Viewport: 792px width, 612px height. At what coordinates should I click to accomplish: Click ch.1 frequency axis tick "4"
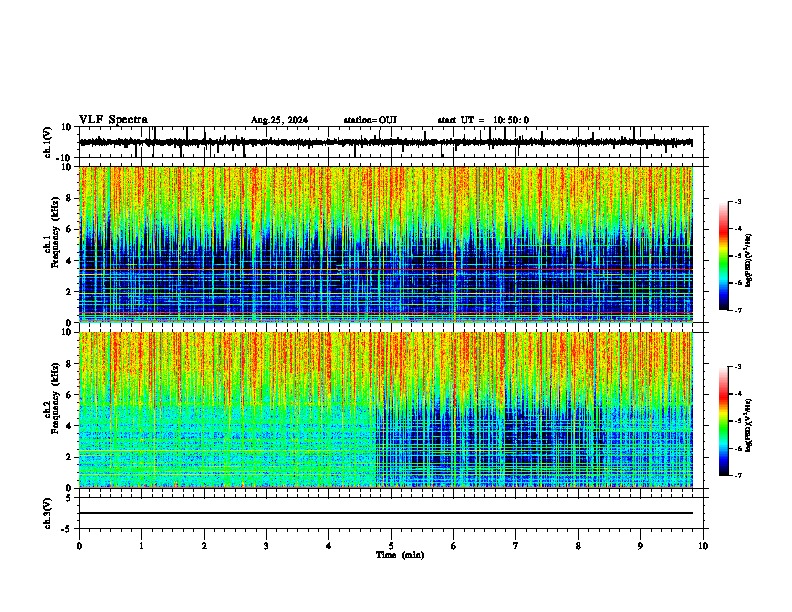pyautogui.click(x=70, y=260)
